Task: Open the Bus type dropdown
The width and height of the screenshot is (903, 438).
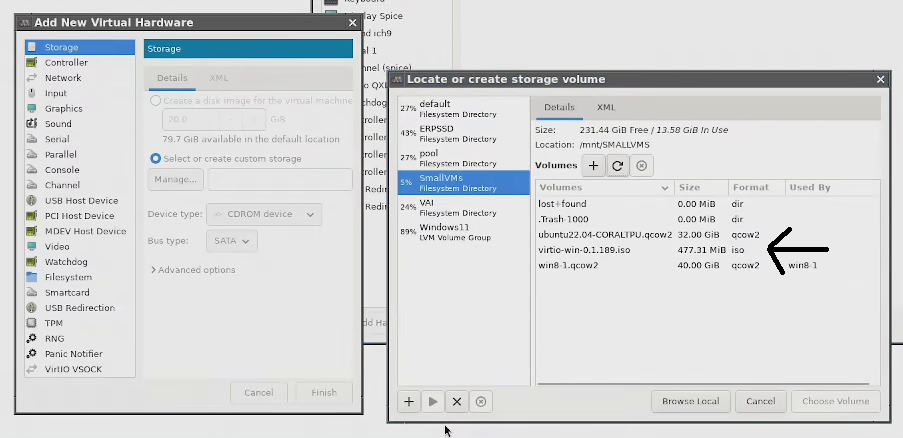Action: (x=232, y=241)
